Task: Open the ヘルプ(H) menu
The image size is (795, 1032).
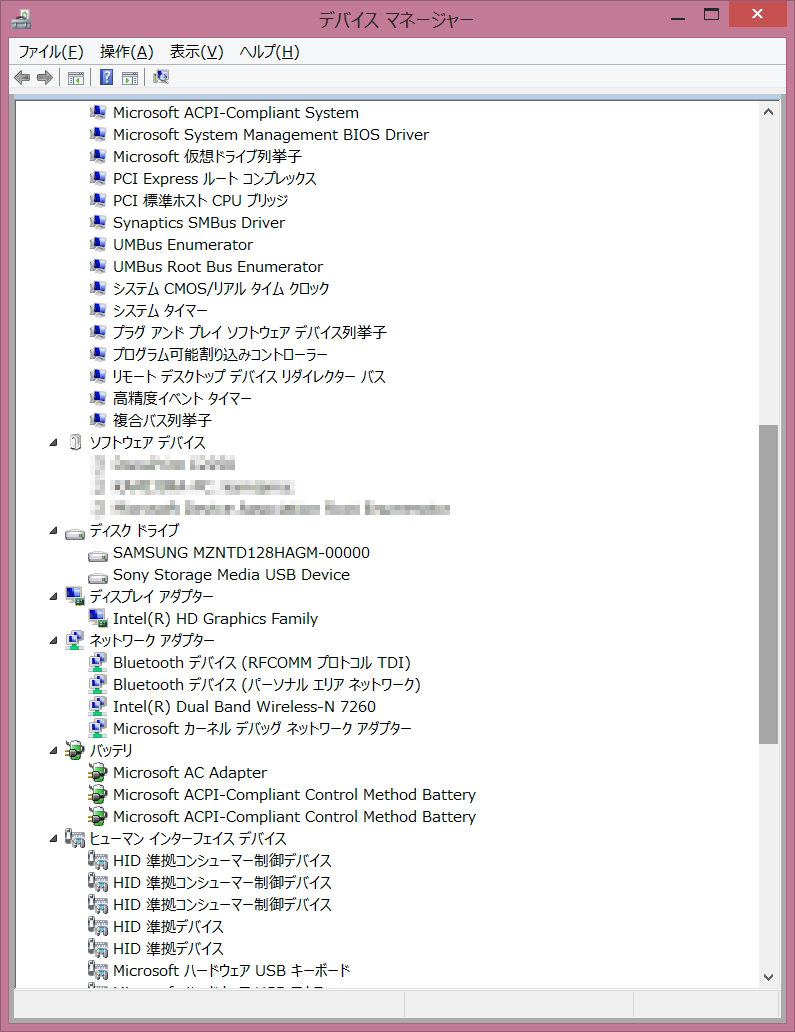Action: (269, 52)
